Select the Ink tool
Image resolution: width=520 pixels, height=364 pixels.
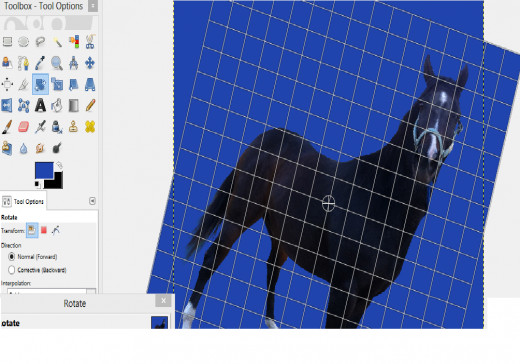point(57,127)
